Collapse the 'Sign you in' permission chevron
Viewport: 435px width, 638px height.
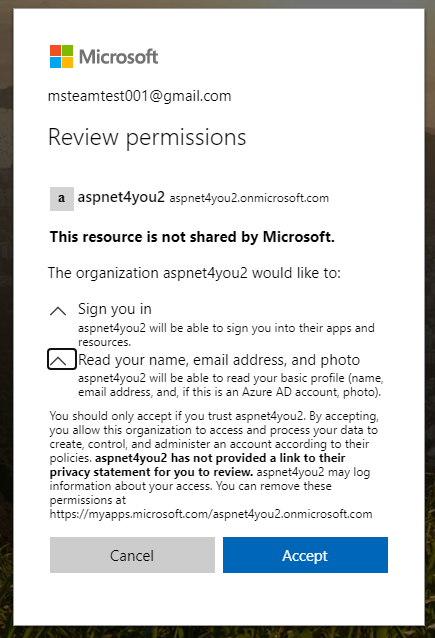tap(58, 311)
